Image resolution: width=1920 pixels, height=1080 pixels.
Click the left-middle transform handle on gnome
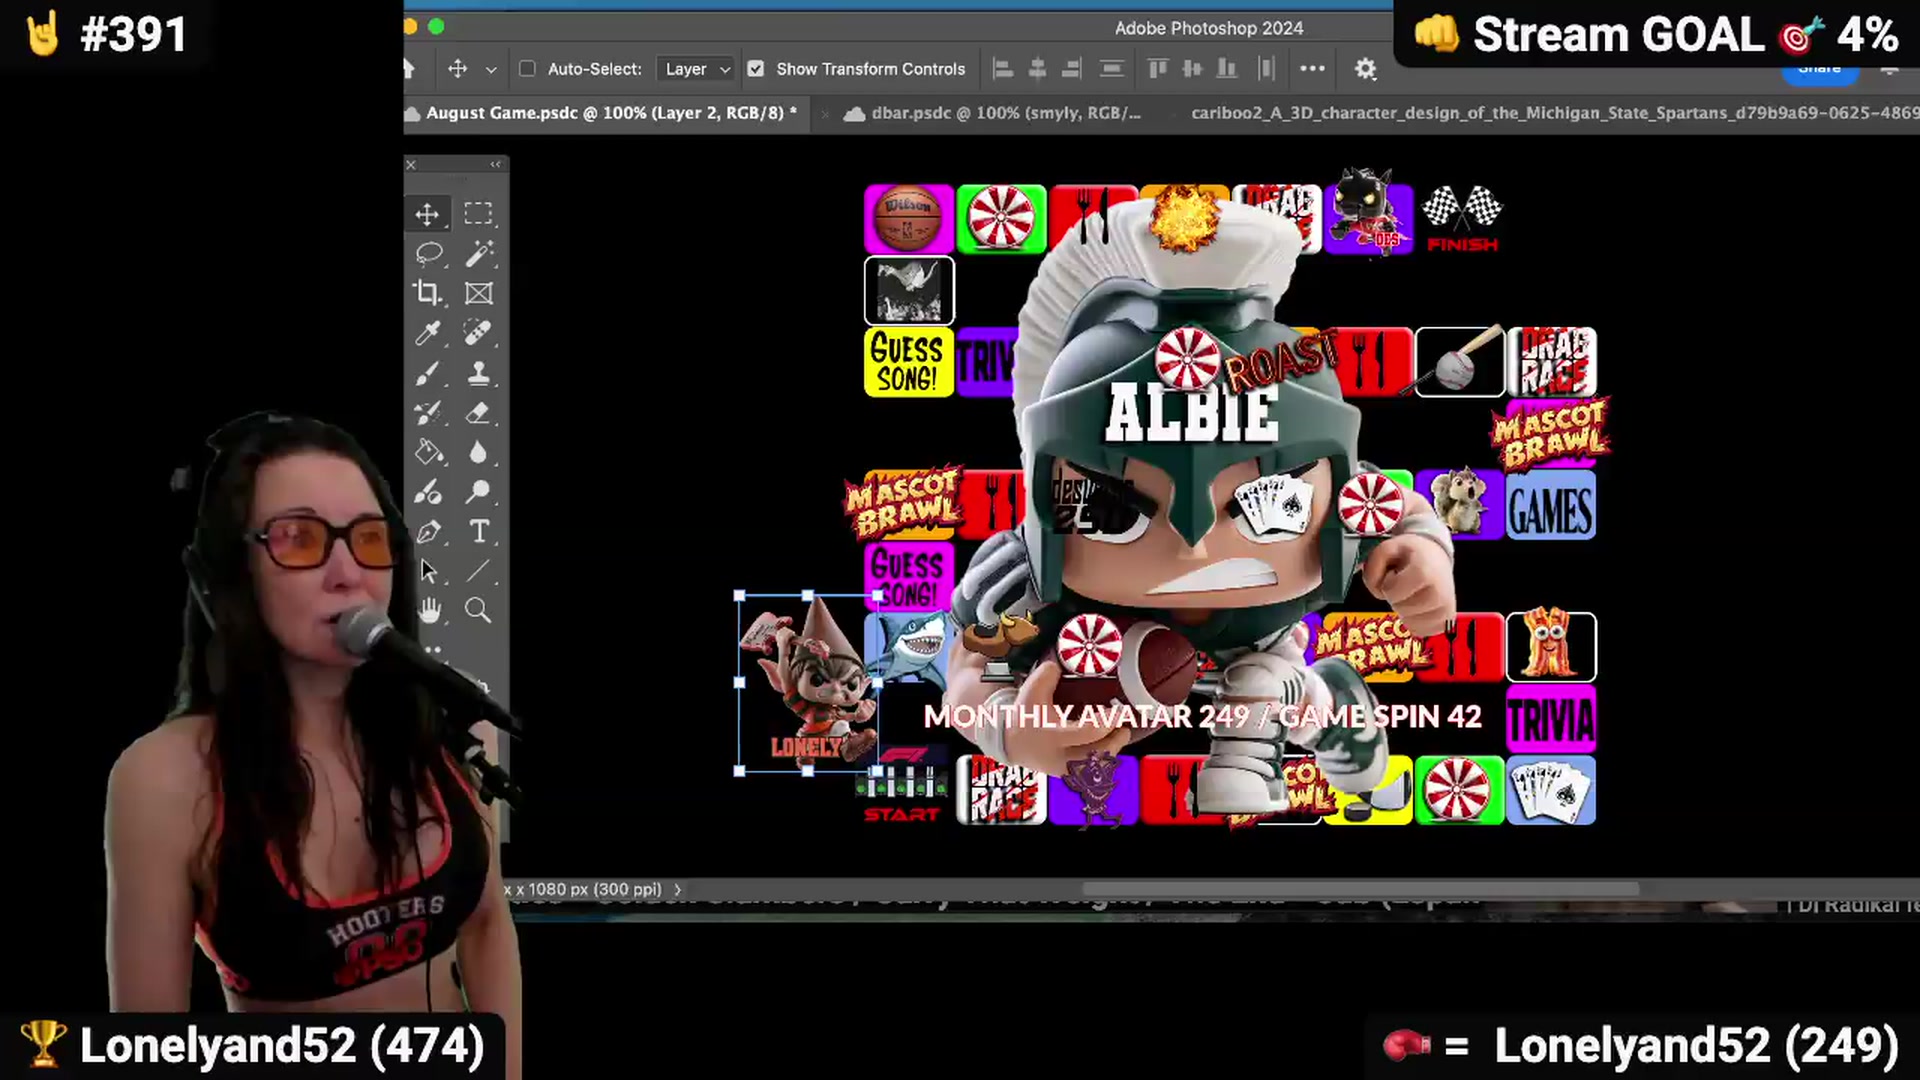click(x=740, y=683)
